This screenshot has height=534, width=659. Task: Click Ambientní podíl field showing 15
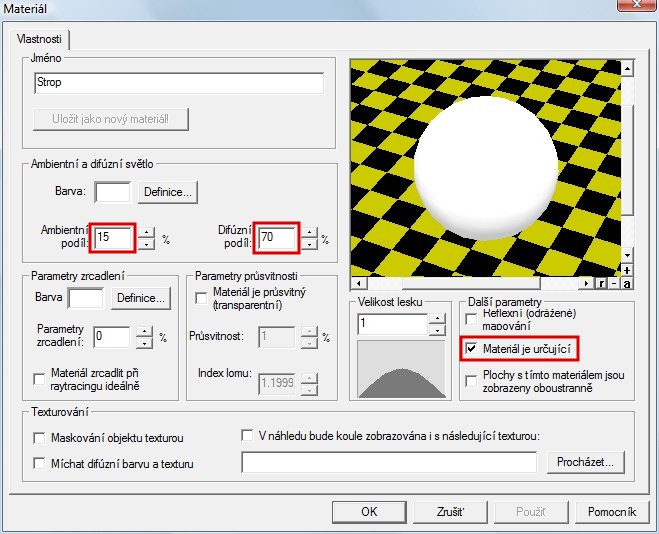click(x=115, y=238)
